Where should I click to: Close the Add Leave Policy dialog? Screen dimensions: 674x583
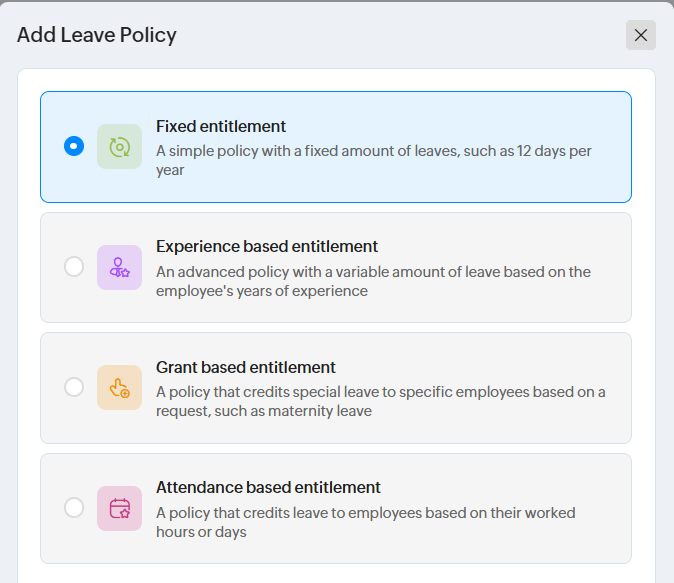coord(641,35)
